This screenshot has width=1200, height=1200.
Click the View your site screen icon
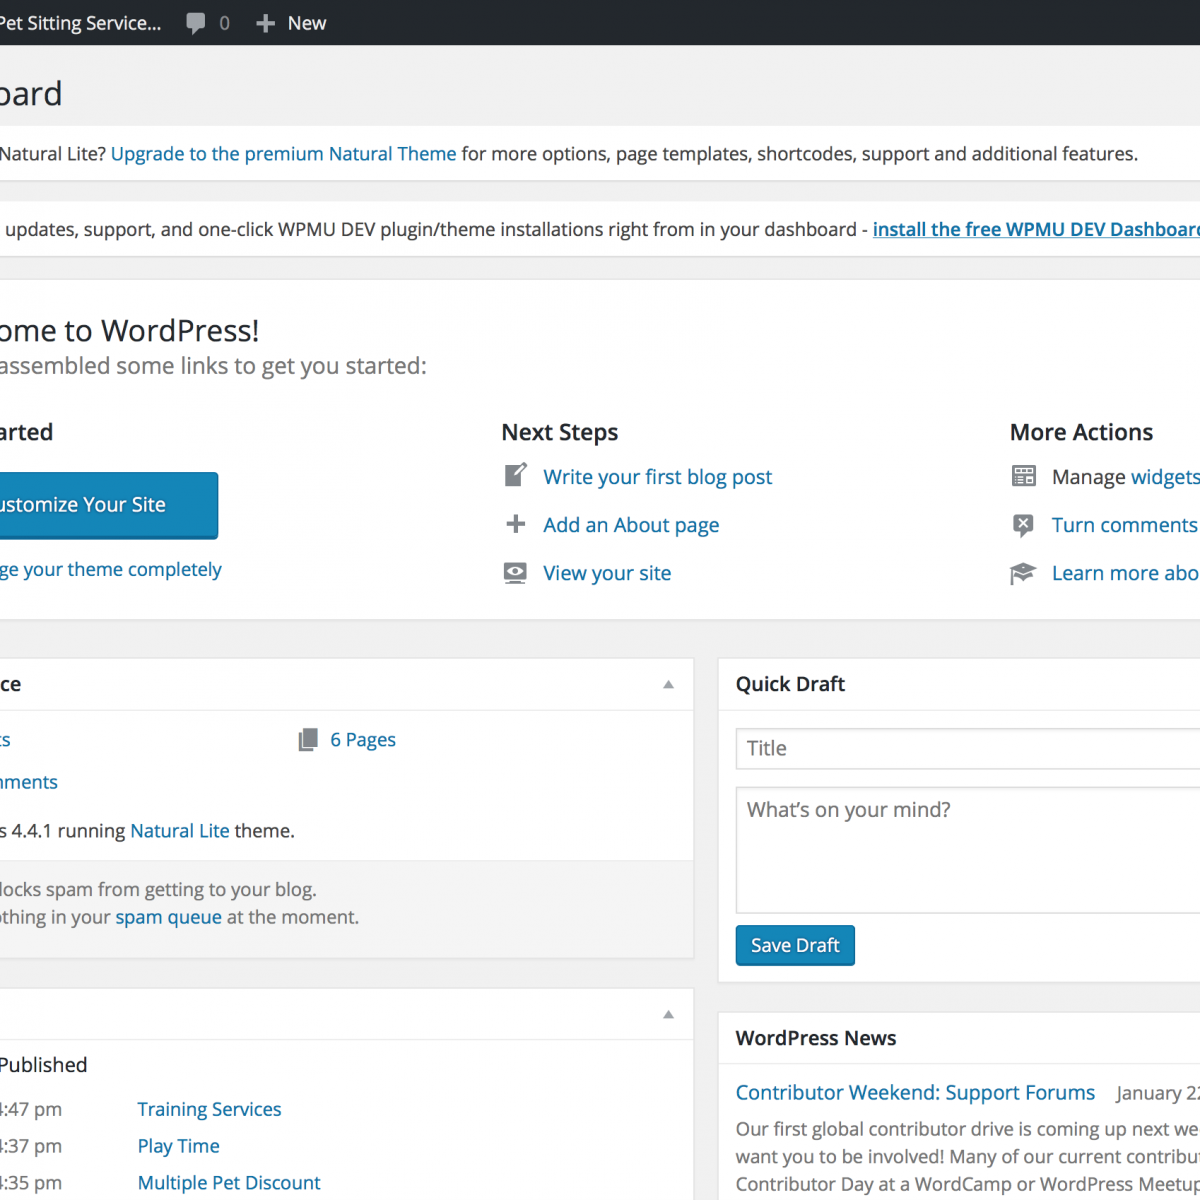[515, 573]
